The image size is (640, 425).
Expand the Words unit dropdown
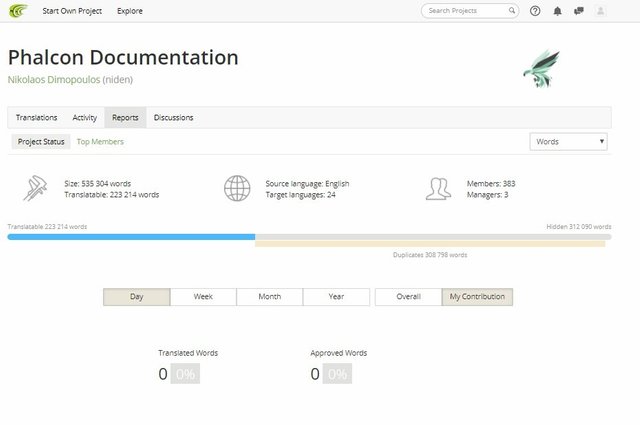(x=568, y=142)
